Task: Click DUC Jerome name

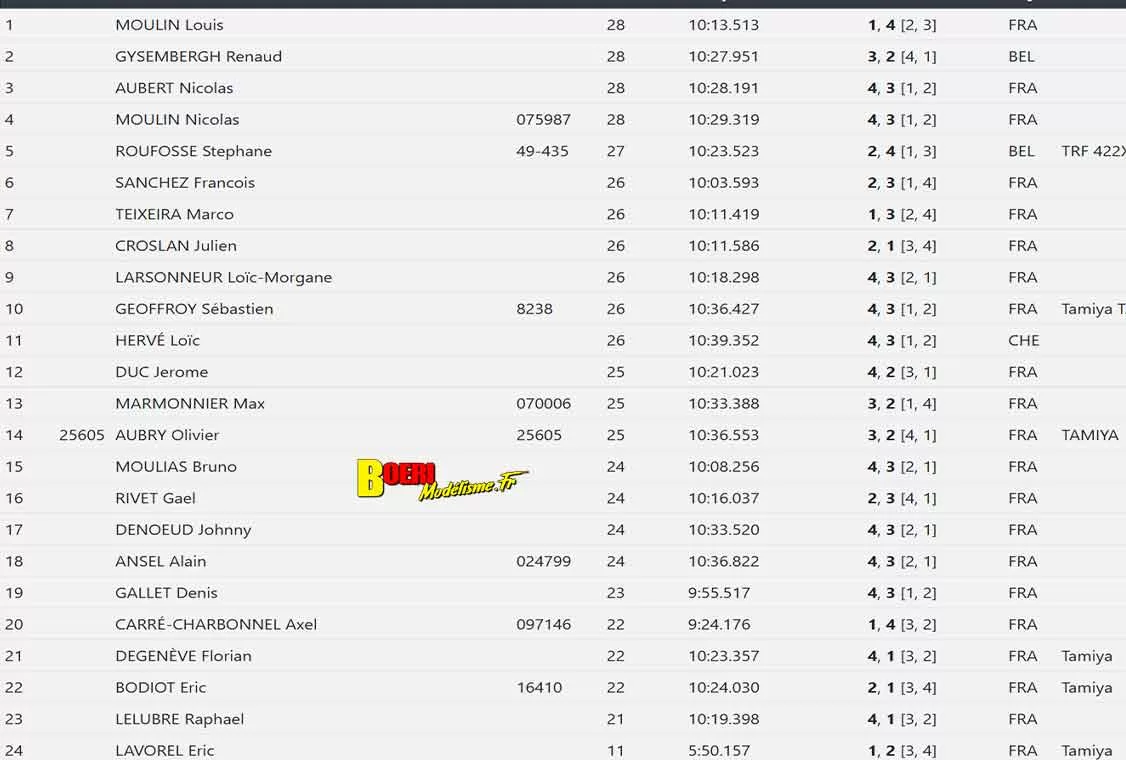Action: pyautogui.click(x=162, y=372)
